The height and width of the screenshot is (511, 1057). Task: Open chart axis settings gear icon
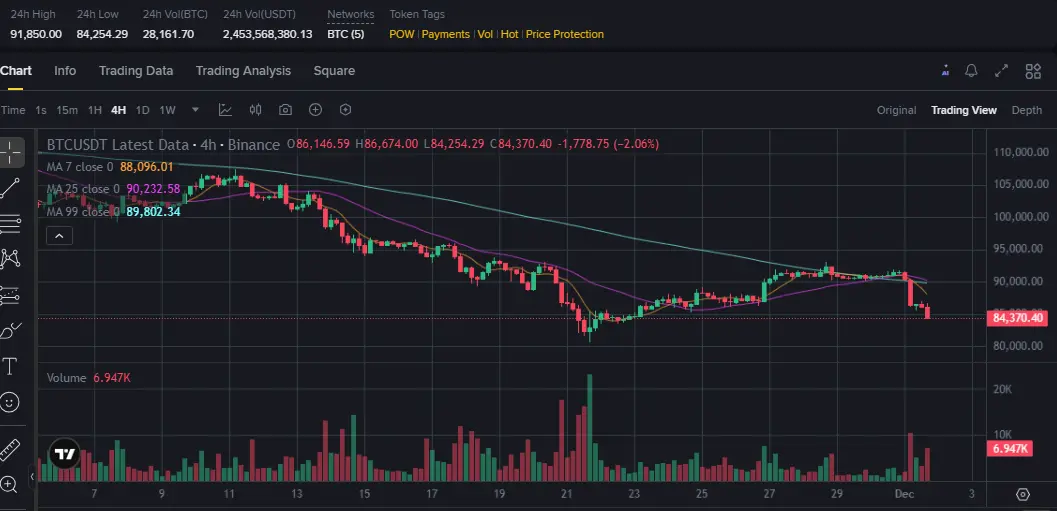coord(1023,494)
